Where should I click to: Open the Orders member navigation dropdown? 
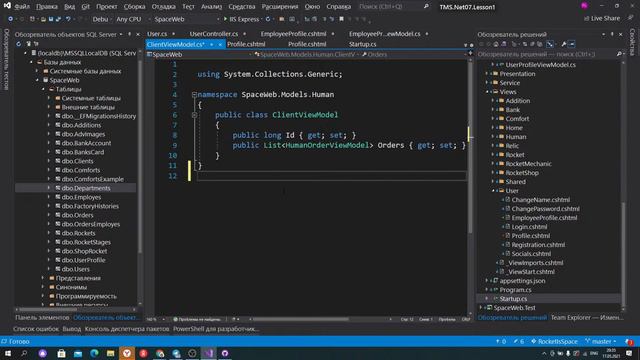(414, 54)
